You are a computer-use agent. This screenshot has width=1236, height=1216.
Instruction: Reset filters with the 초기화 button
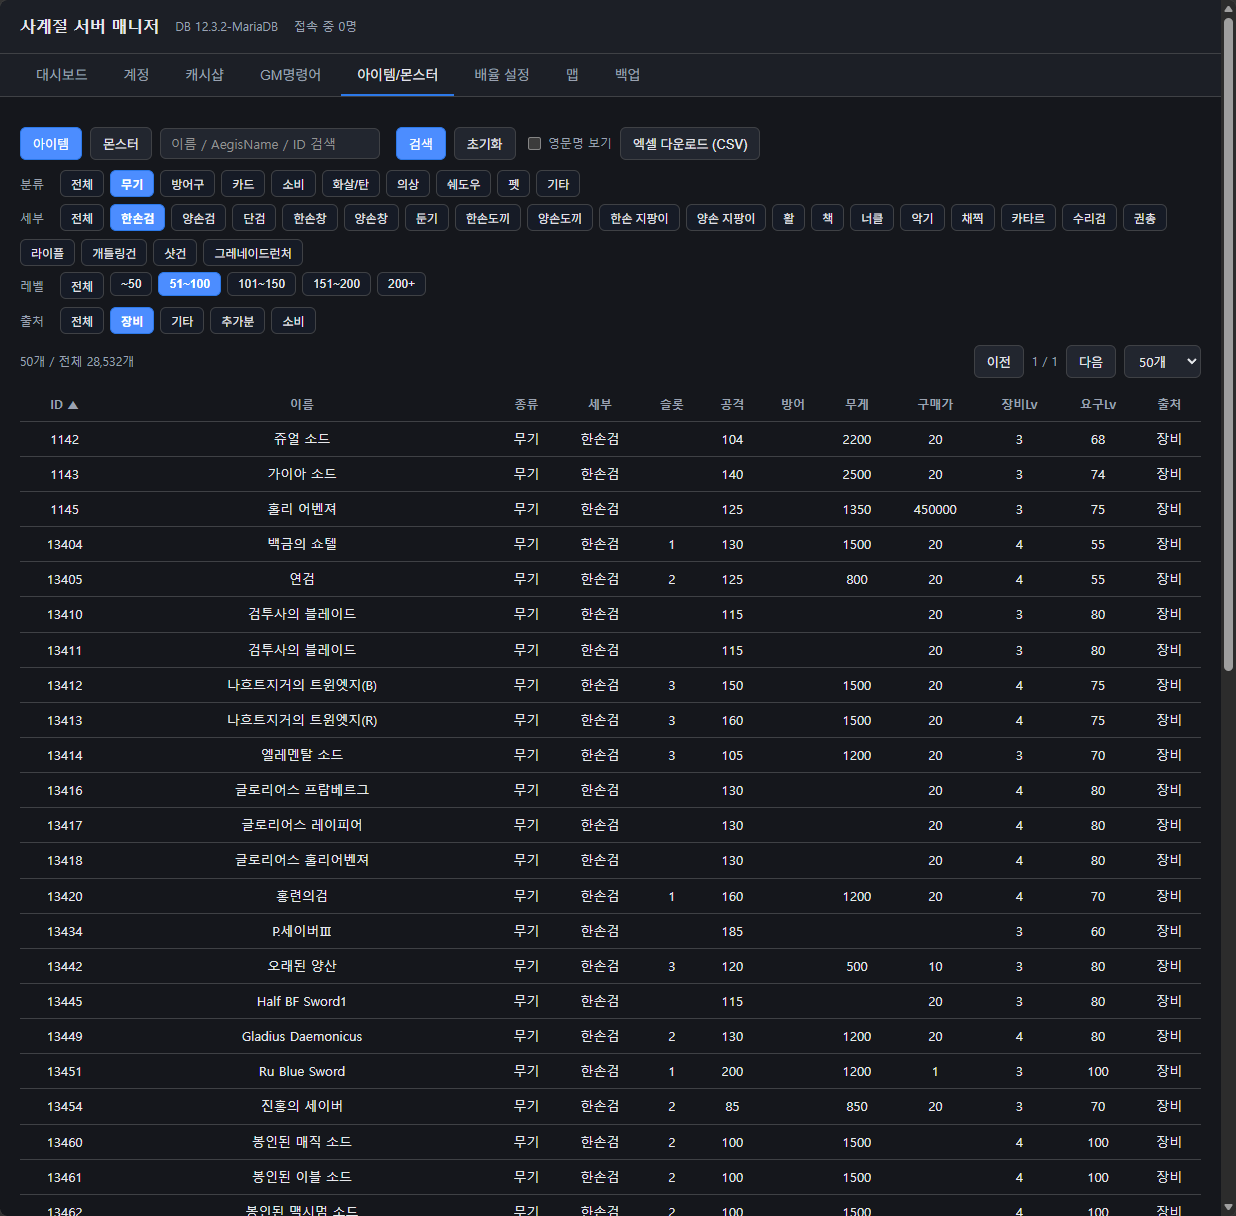pyautogui.click(x=484, y=144)
